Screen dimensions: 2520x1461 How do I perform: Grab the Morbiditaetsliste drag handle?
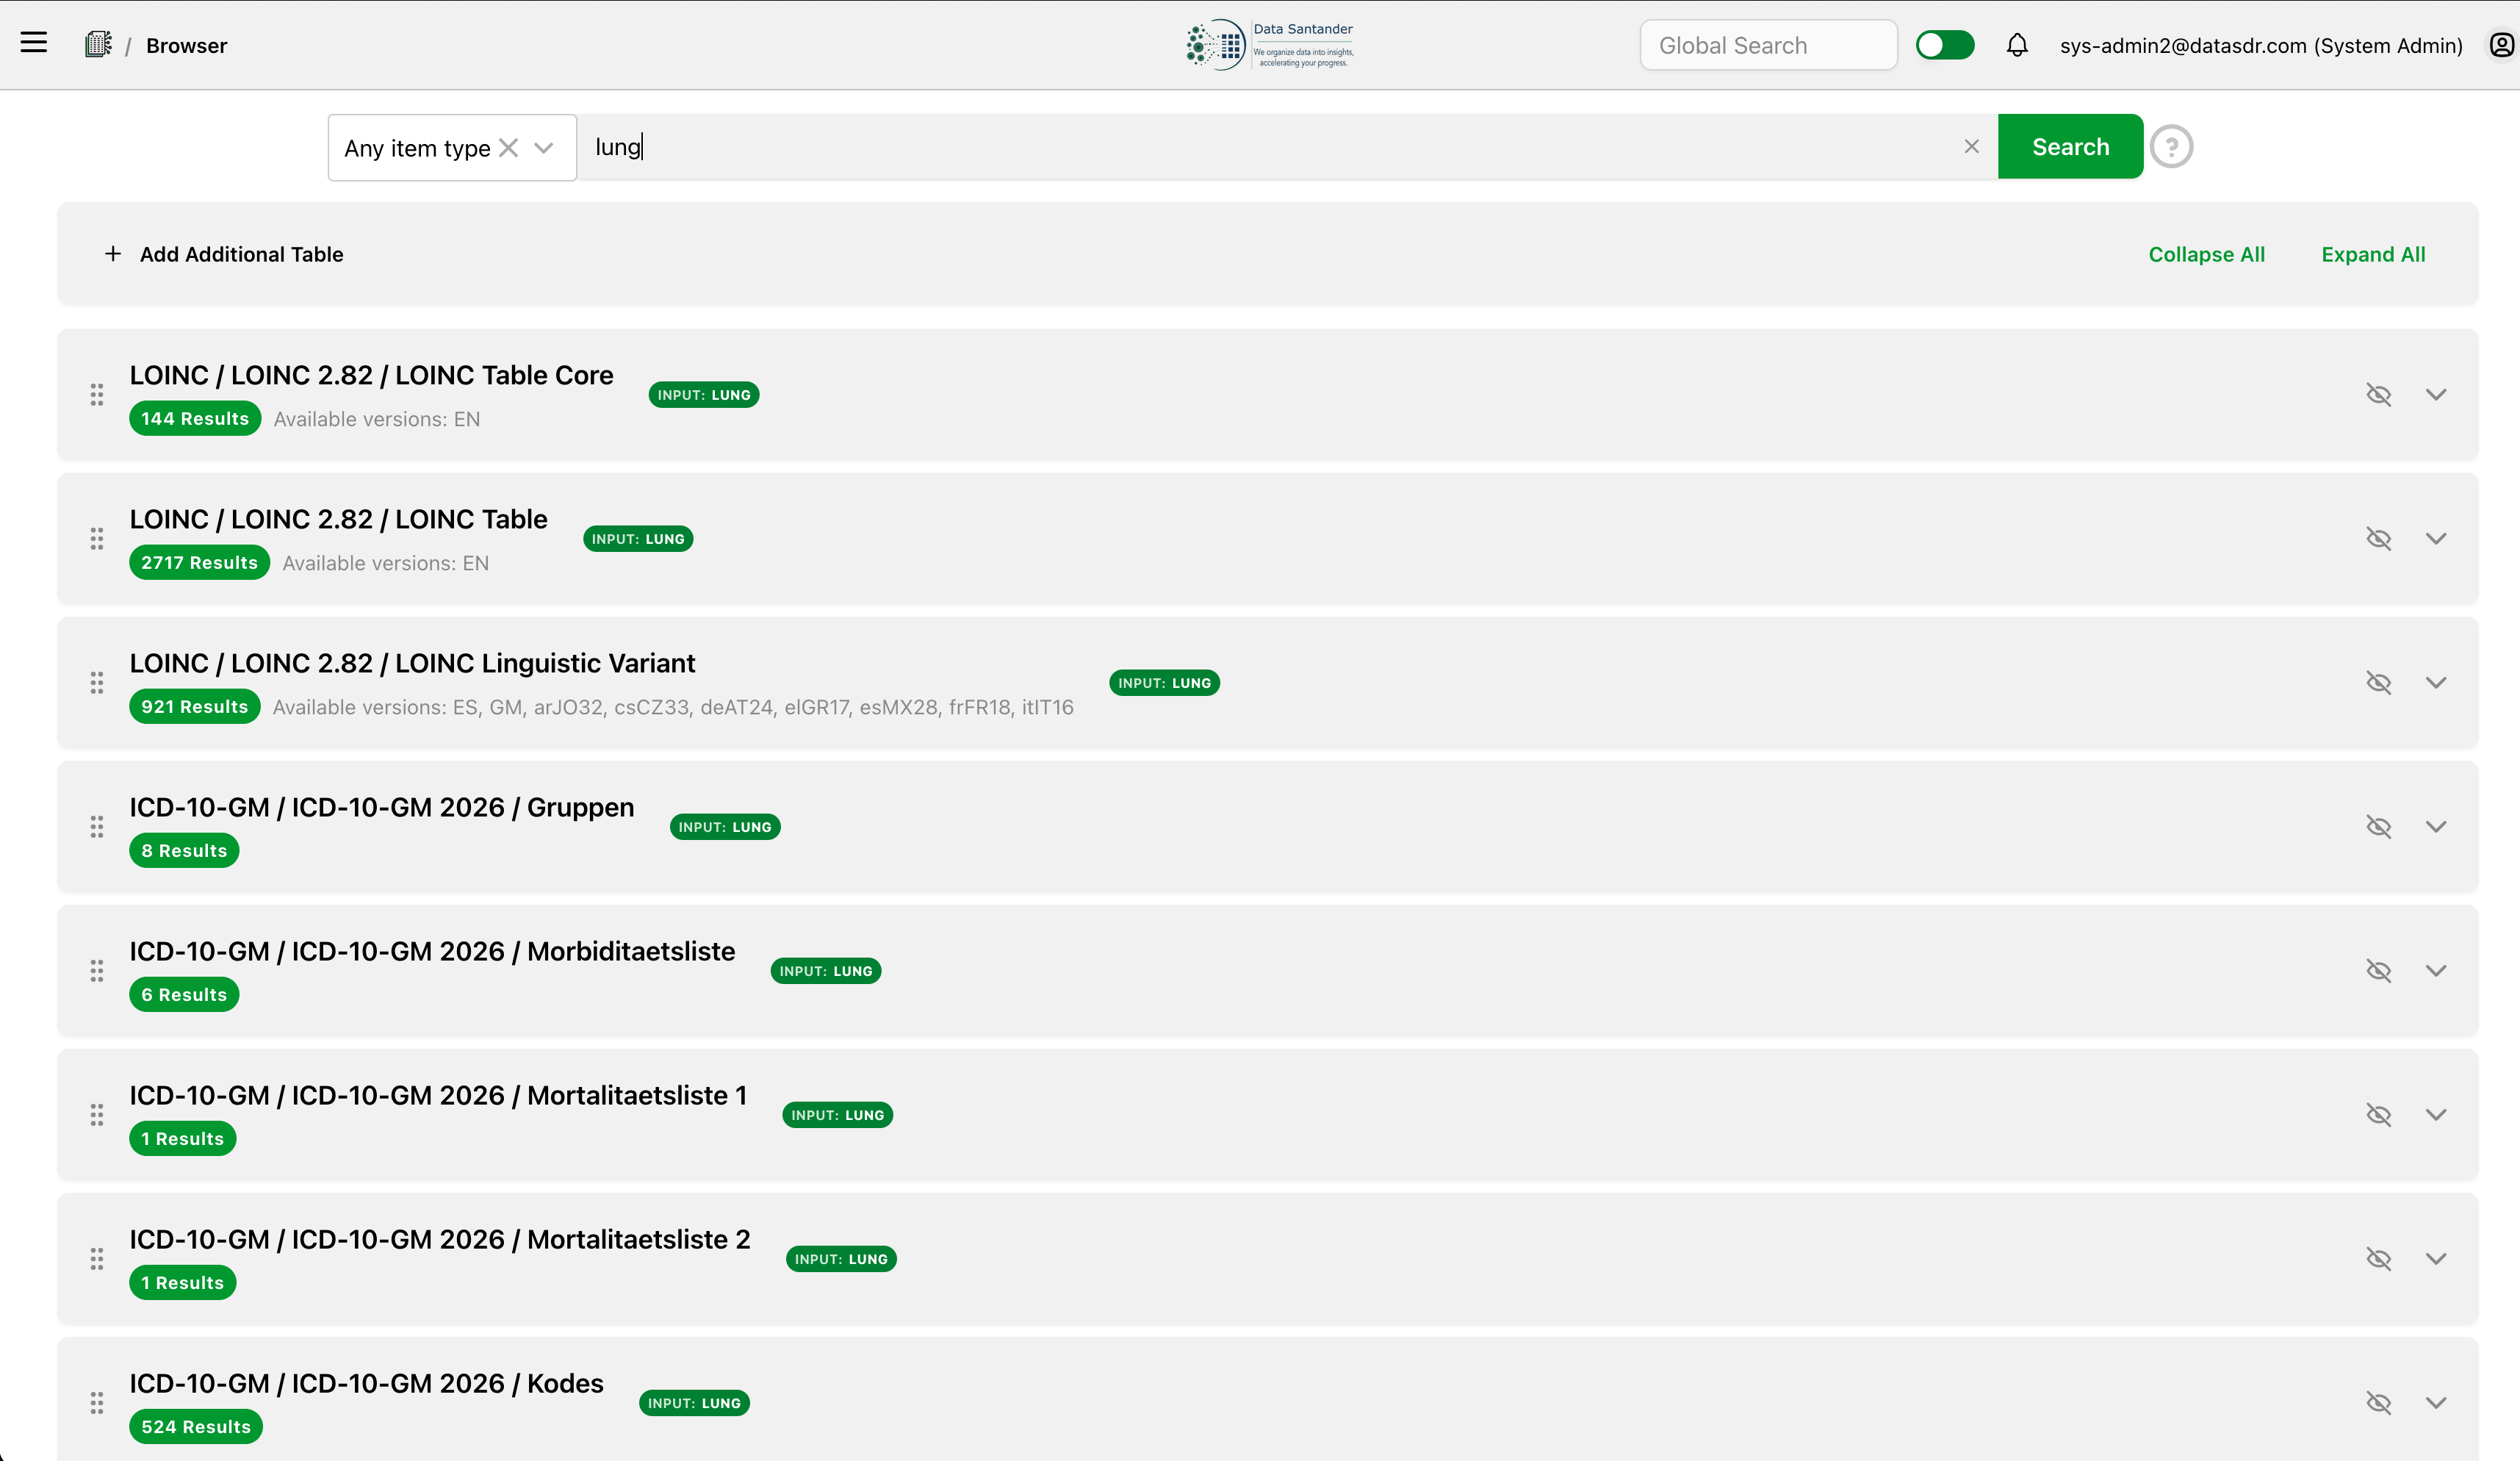click(x=97, y=971)
